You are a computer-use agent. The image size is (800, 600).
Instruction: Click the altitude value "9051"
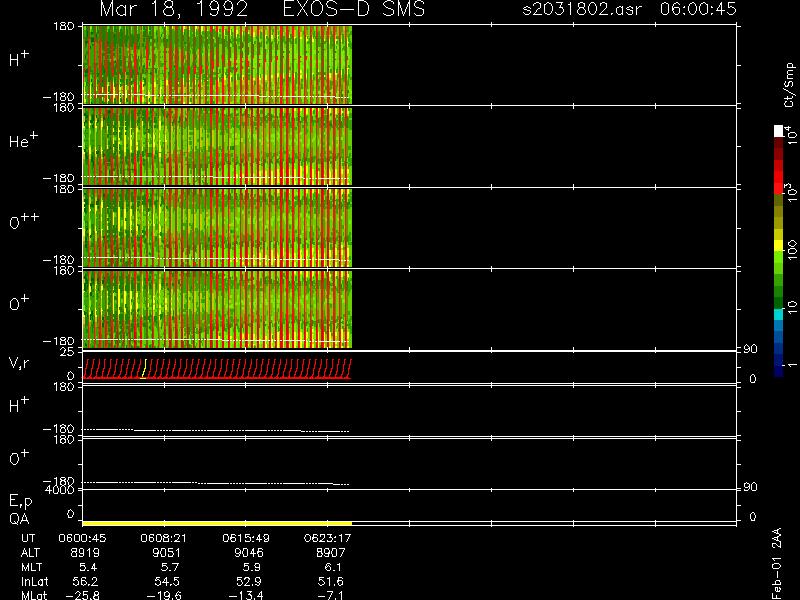click(166, 553)
